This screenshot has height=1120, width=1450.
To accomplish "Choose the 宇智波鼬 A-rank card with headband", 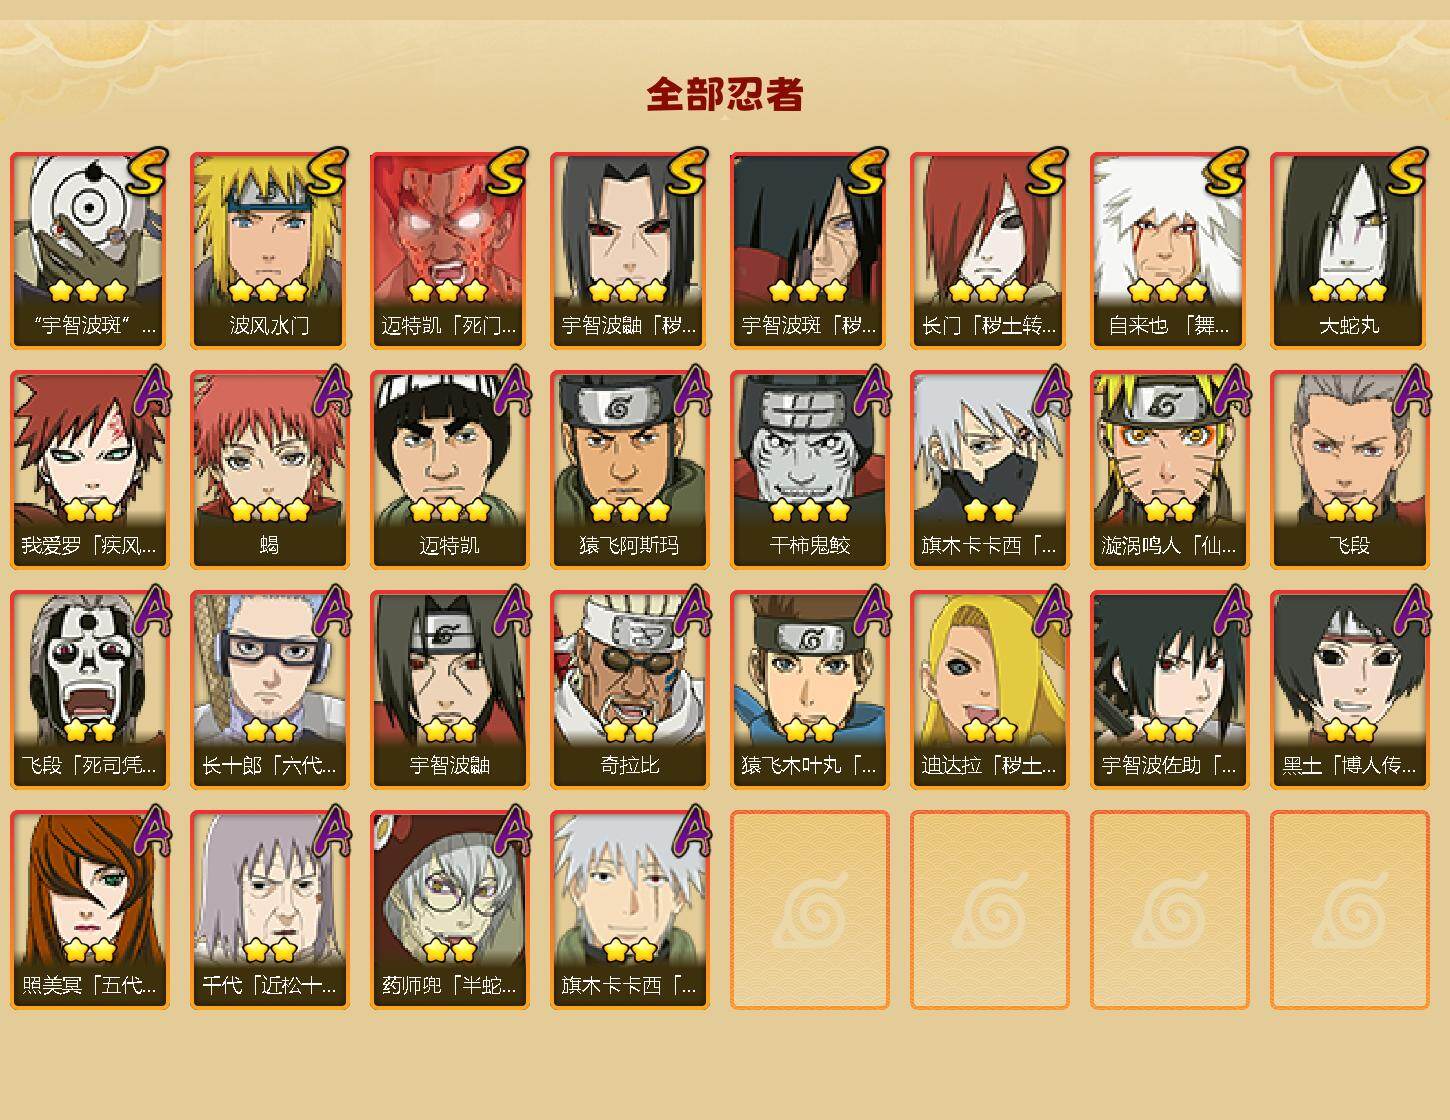I will pos(449,690).
